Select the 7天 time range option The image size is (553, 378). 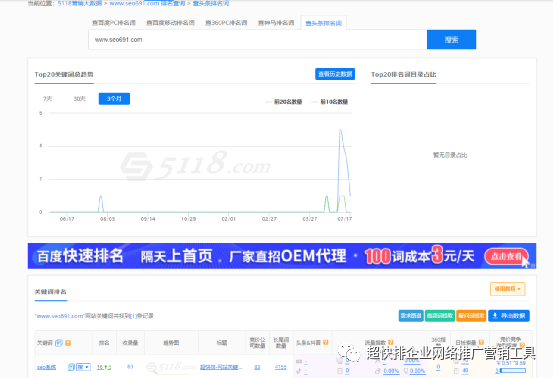(x=47, y=99)
